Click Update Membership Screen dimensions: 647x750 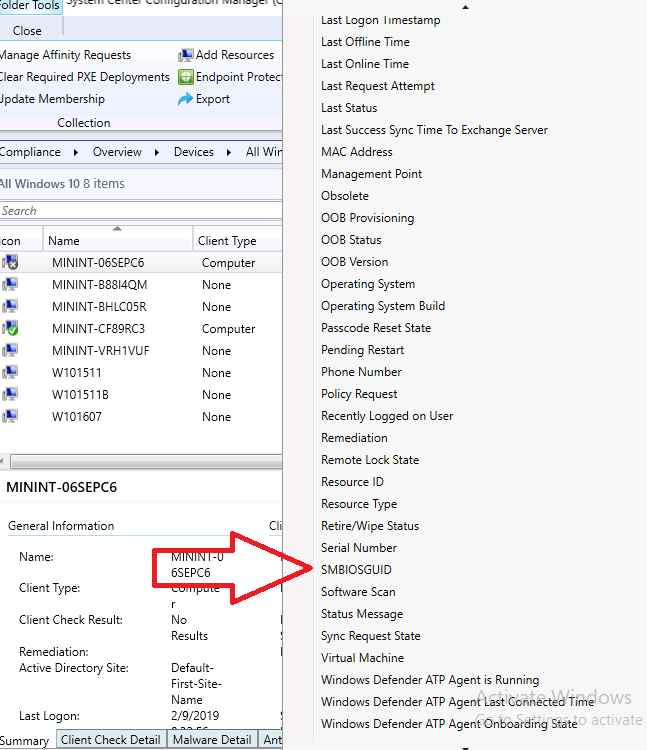[x=52, y=99]
